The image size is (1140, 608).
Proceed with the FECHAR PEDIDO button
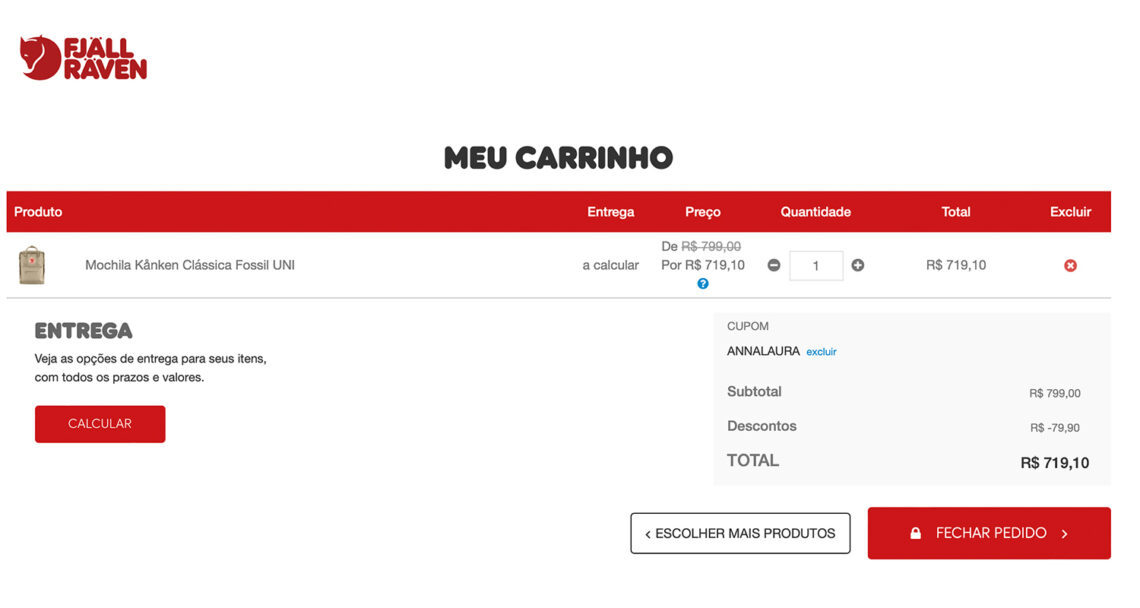(x=989, y=533)
